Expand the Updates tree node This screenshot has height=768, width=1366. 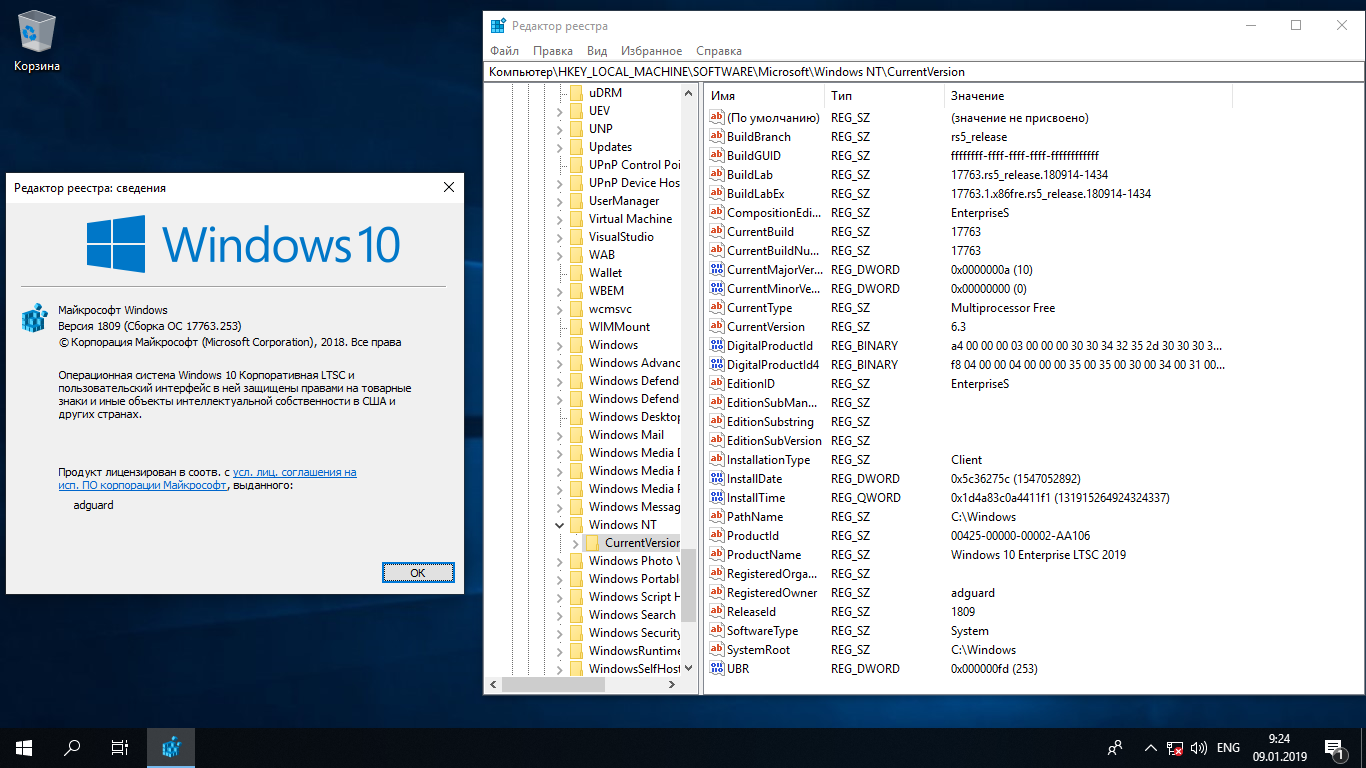click(559, 147)
